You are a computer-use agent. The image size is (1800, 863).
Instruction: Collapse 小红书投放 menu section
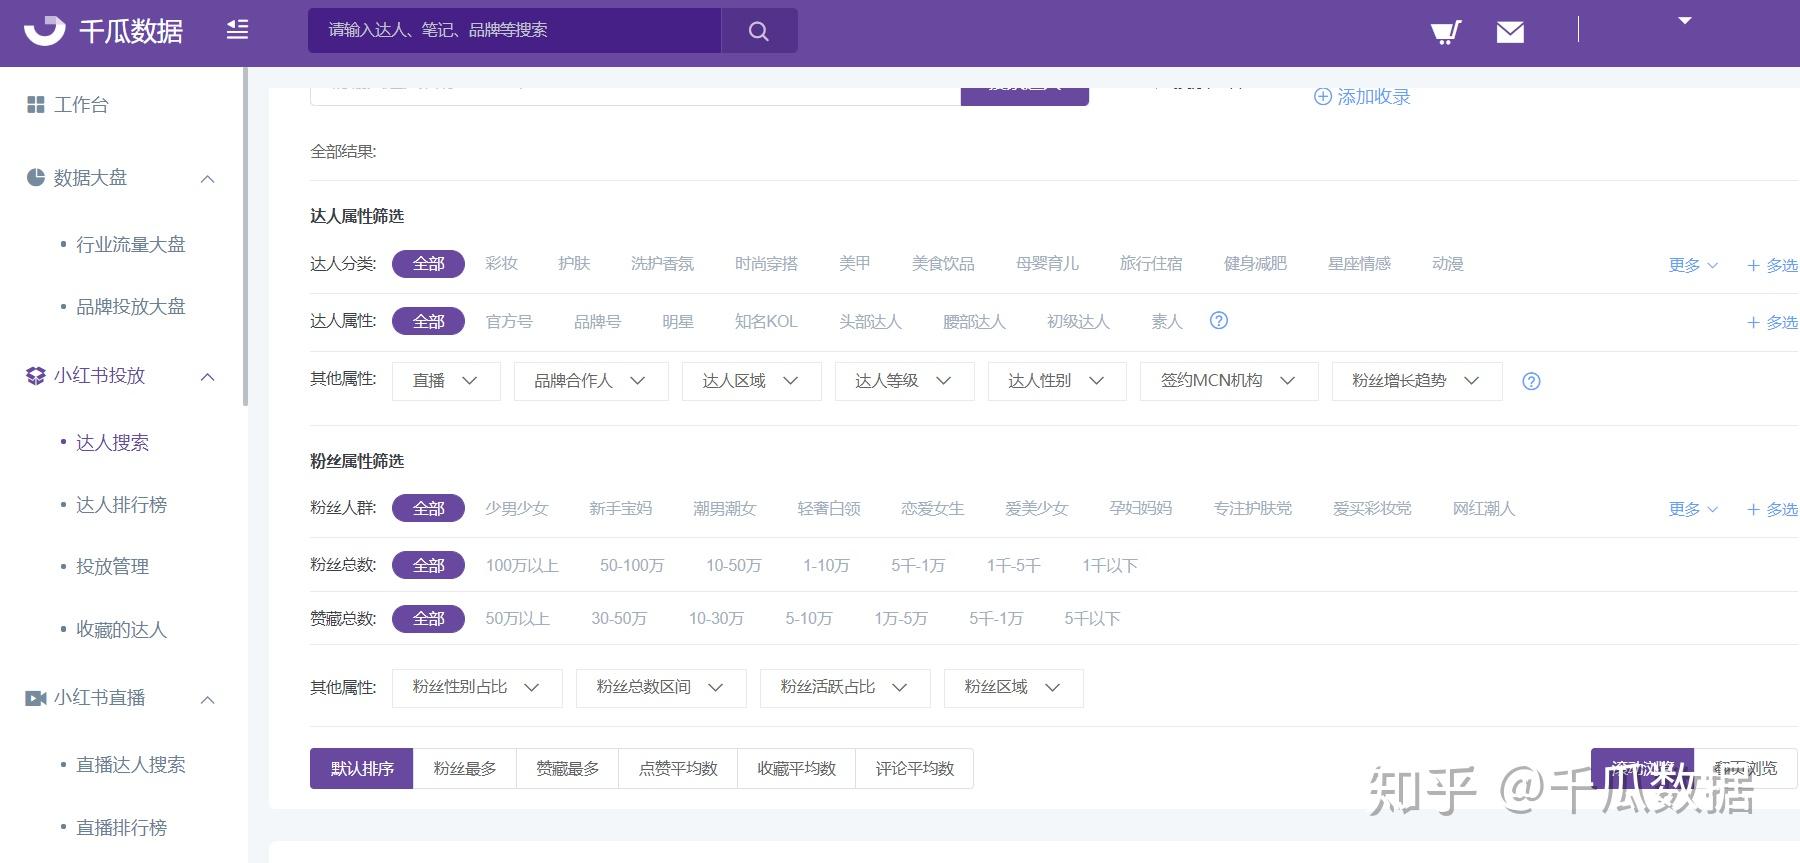point(208,377)
